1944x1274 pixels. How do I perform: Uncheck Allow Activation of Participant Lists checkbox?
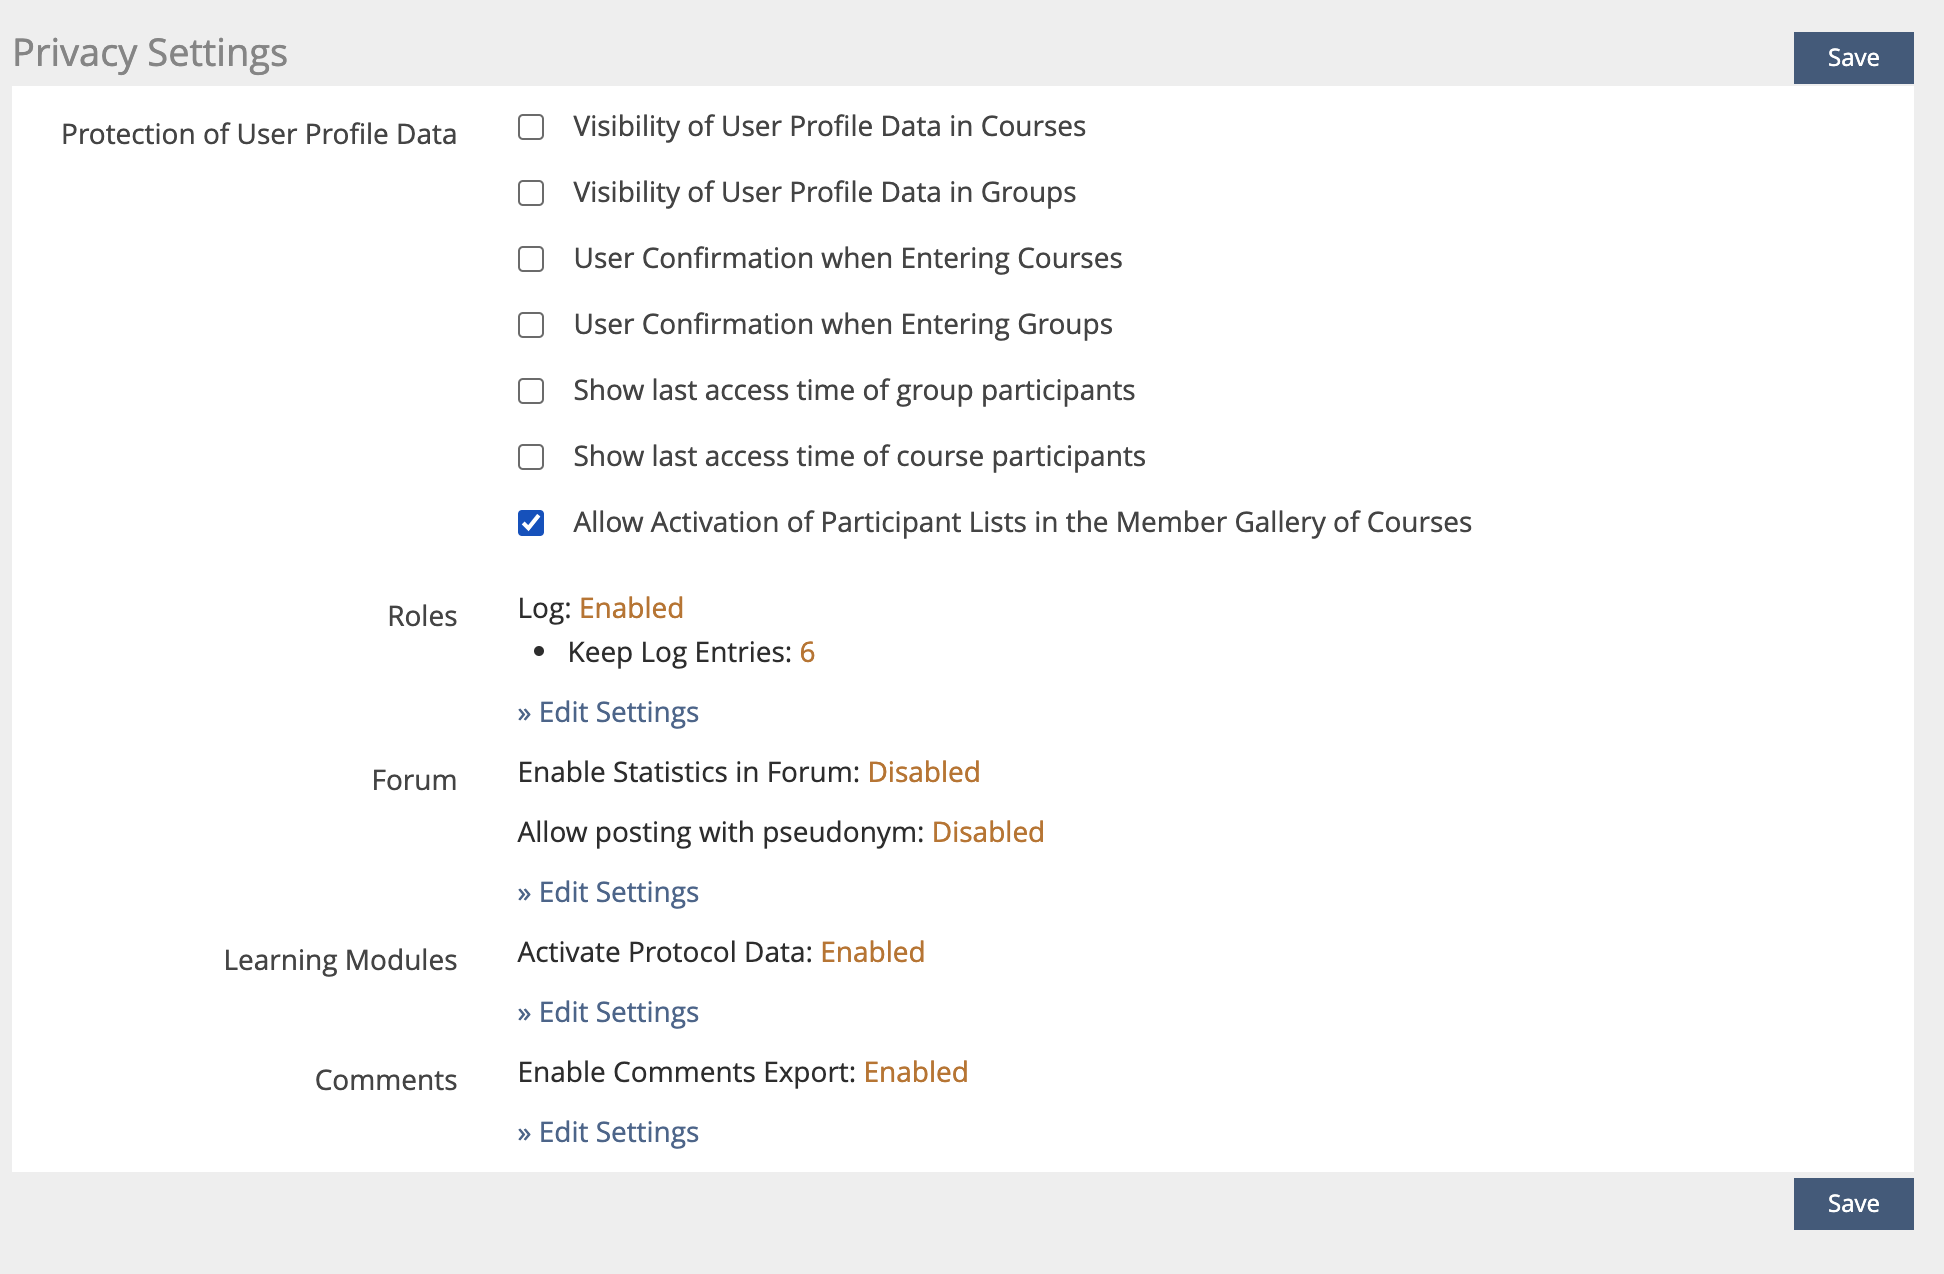coord(531,523)
